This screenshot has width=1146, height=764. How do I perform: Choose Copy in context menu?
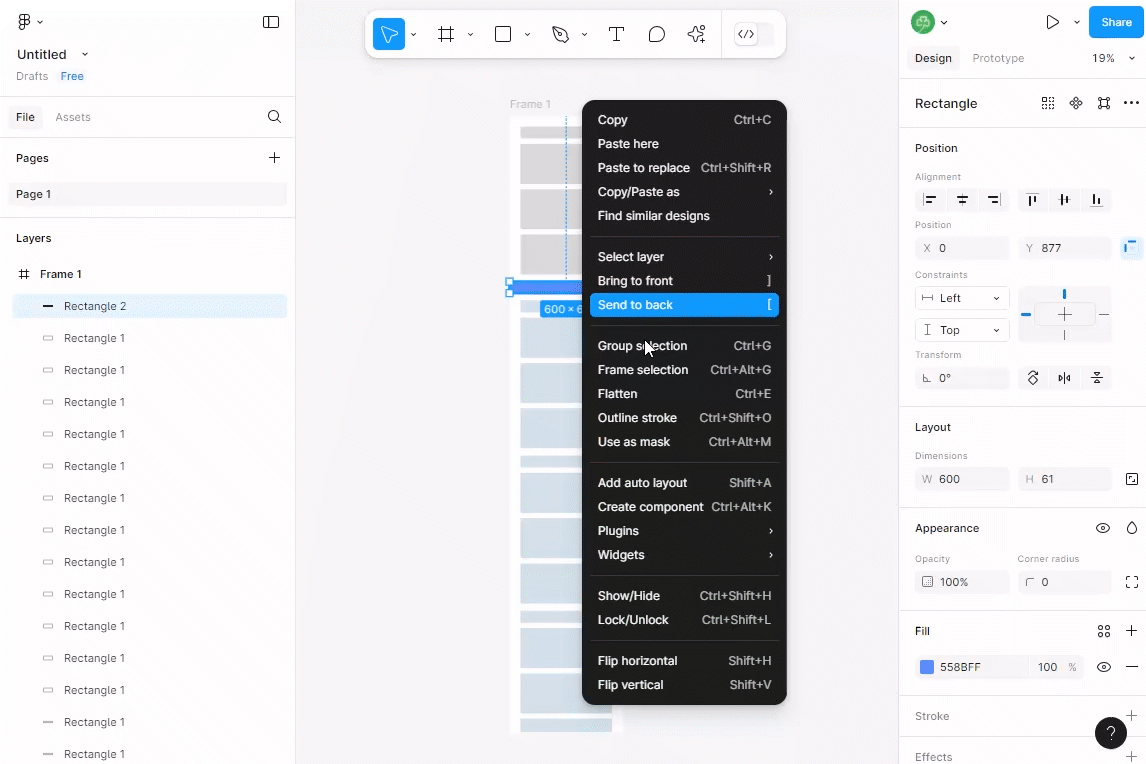point(684,120)
